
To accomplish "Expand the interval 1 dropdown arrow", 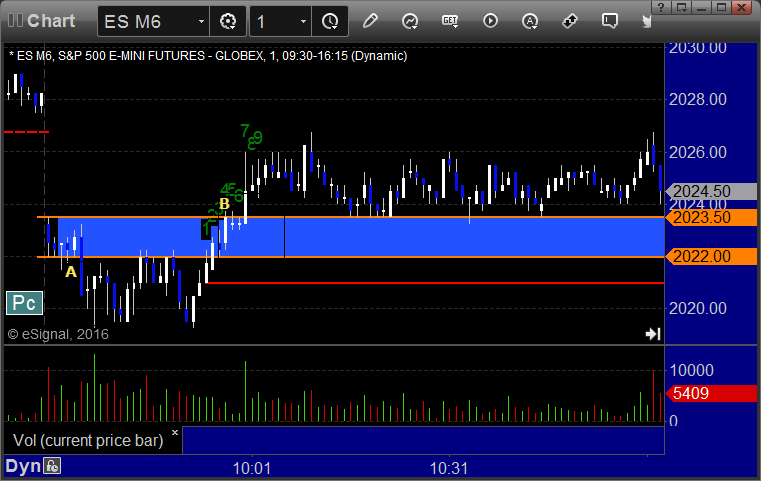I will point(303,21).
